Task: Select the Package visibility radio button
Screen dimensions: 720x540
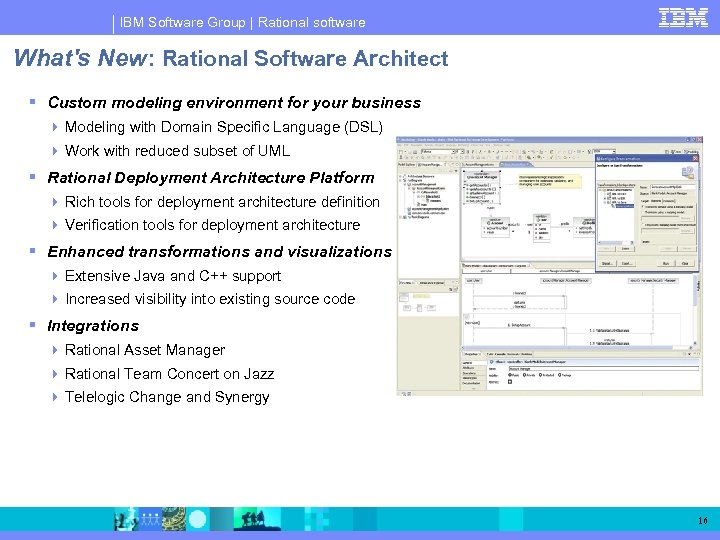Action: click(560, 375)
